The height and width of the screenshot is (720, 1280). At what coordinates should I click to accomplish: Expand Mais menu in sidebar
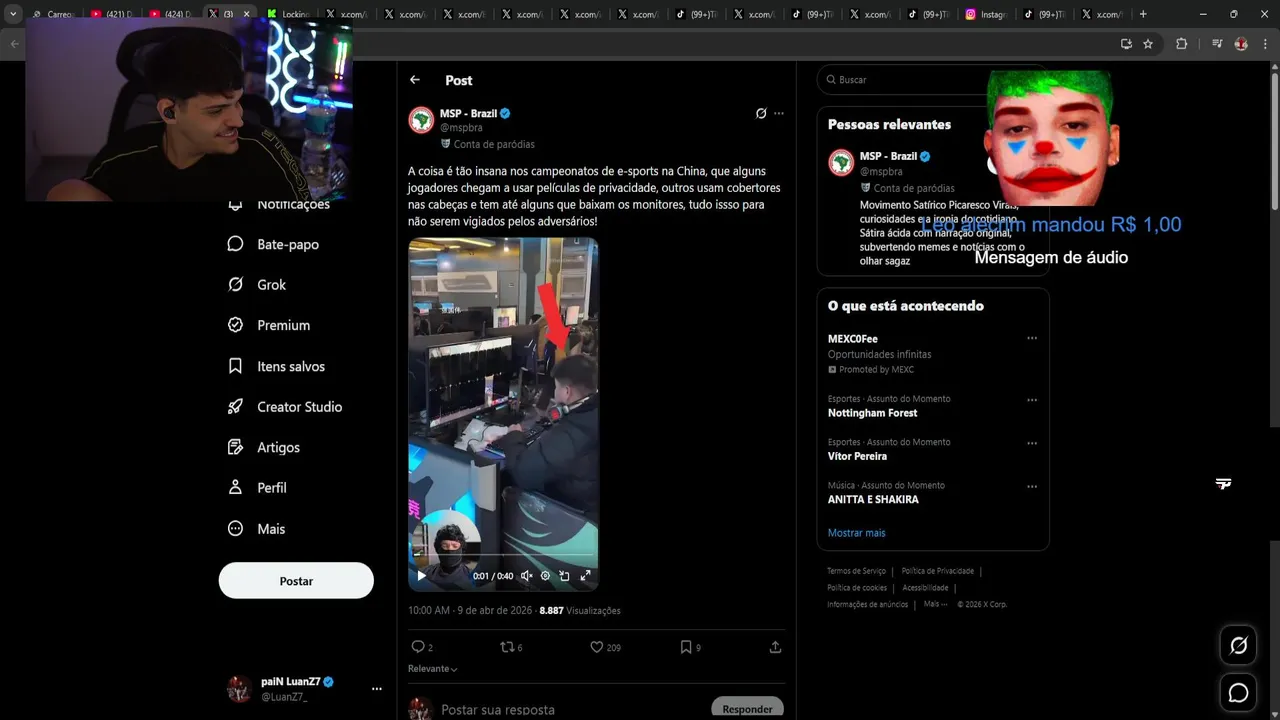pos(257,529)
